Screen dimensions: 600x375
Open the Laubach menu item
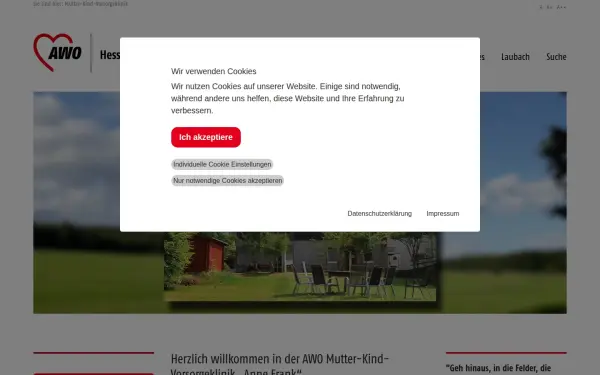[515, 57]
